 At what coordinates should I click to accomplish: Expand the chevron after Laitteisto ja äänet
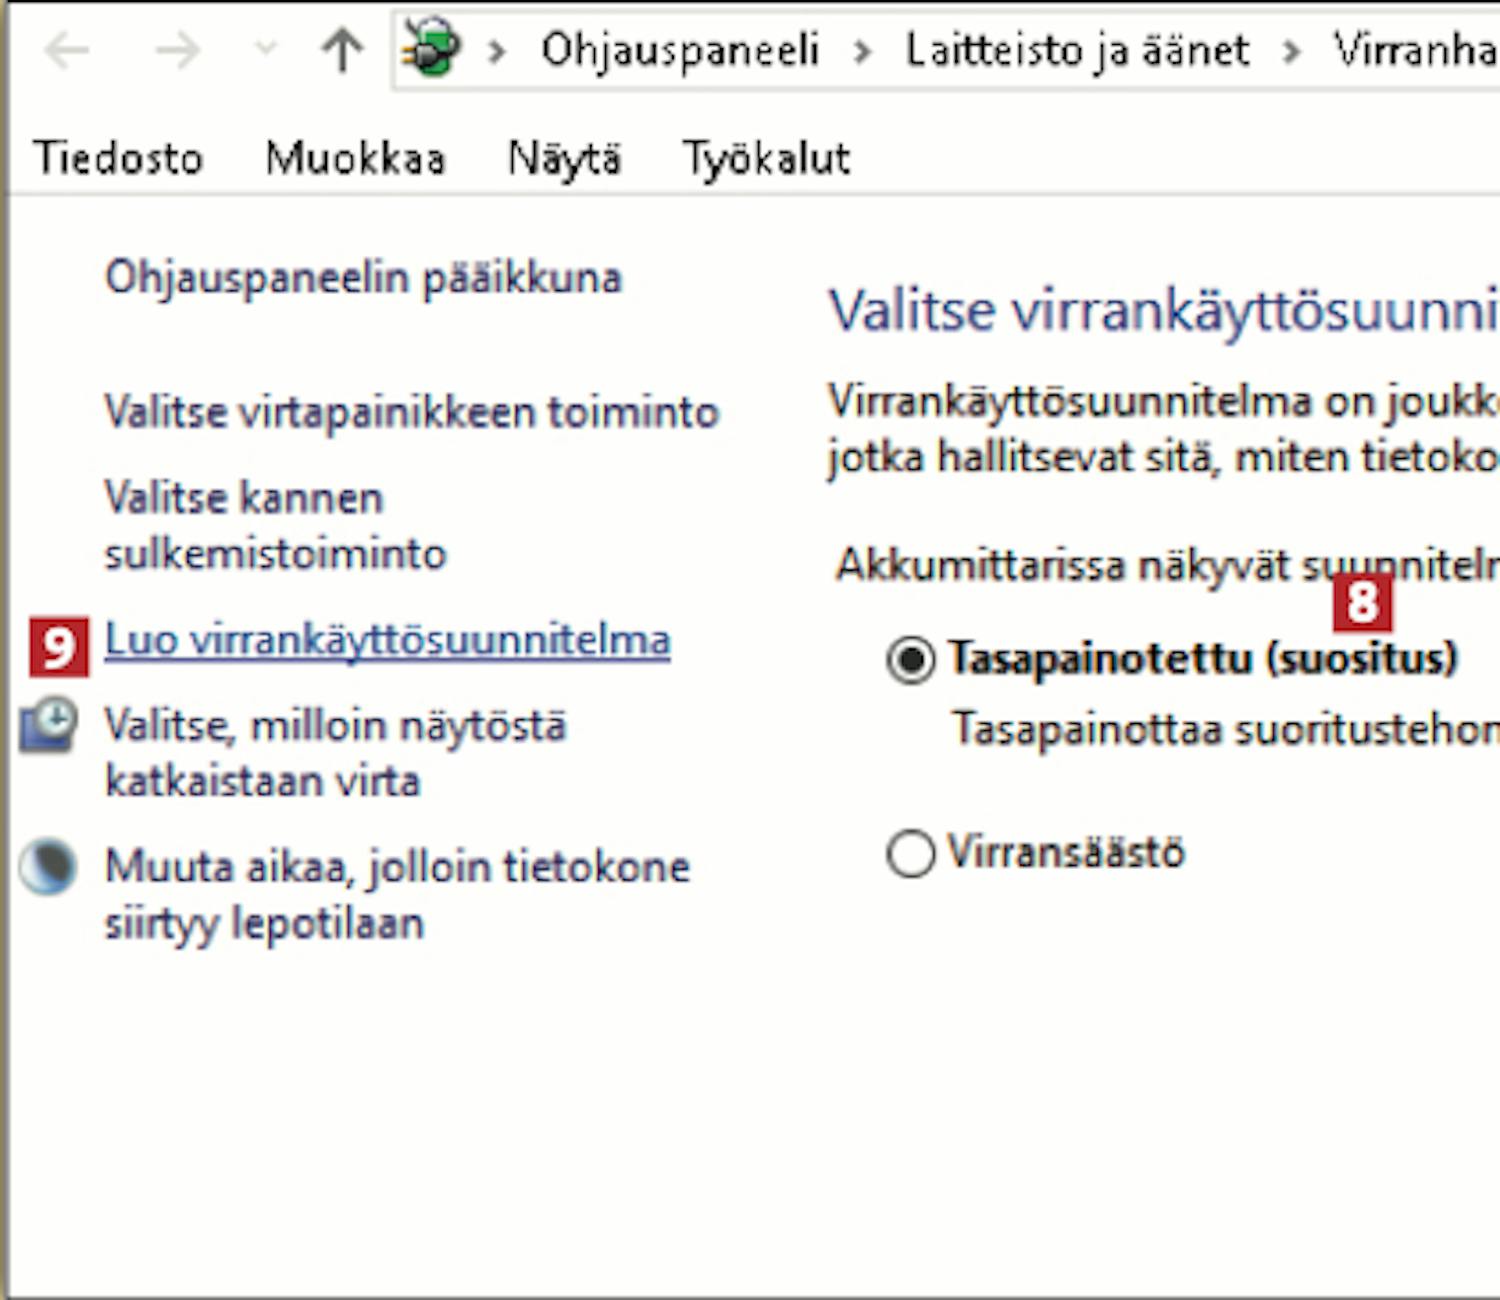click(x=1291, y=50)
